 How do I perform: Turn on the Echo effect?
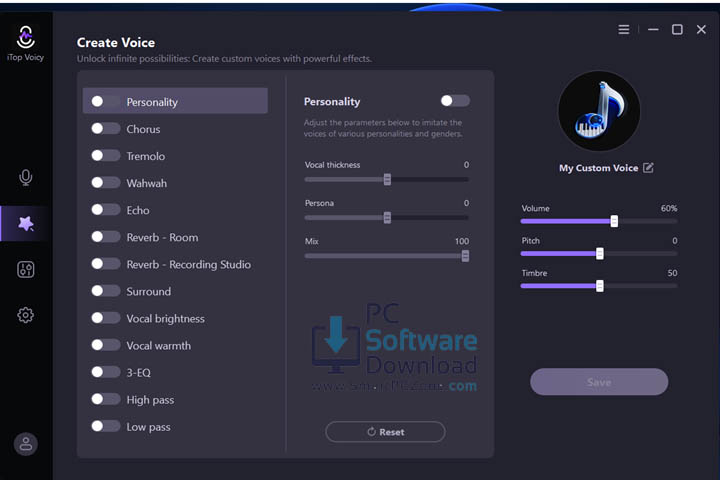tap(106, 210)
